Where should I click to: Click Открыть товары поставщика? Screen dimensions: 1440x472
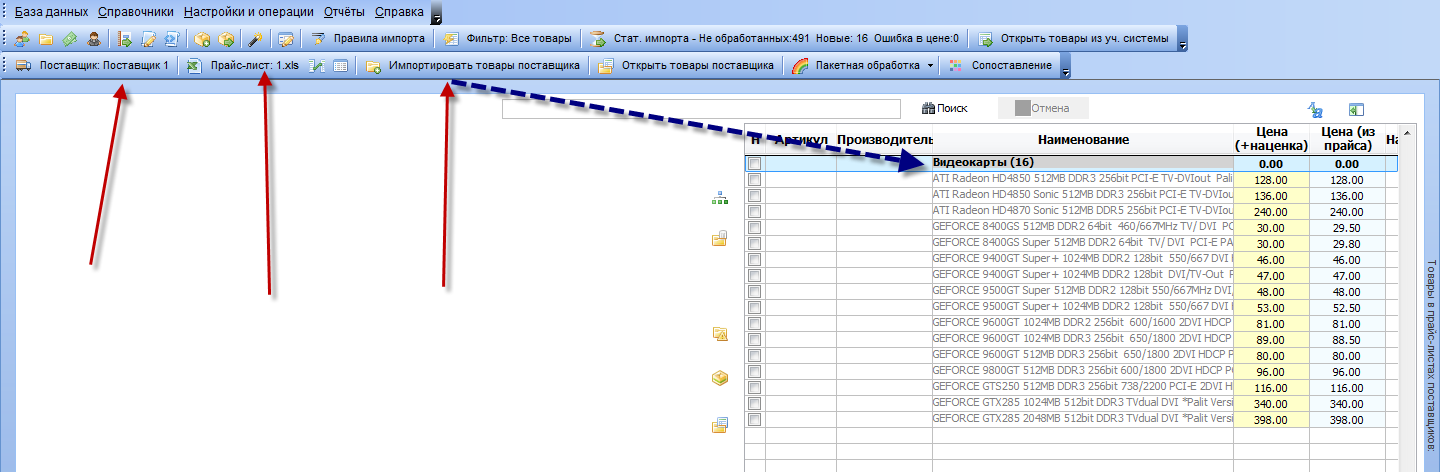point(686,66)
